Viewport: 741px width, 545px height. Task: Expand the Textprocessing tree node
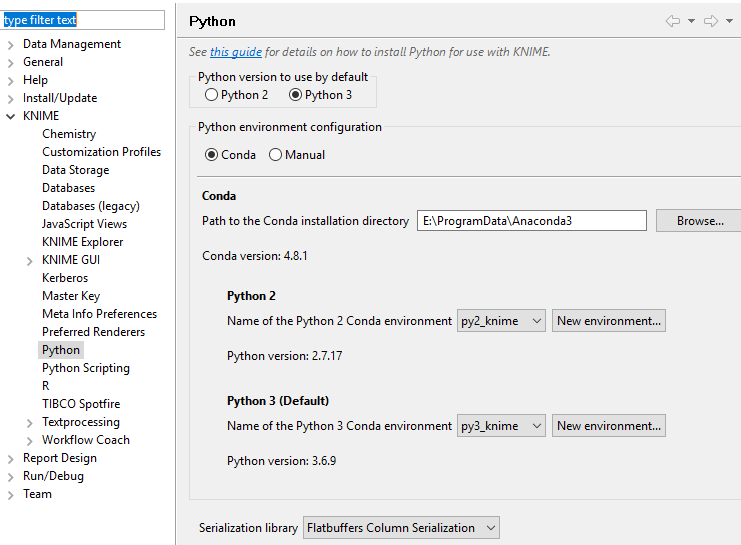tap(29, 423)
